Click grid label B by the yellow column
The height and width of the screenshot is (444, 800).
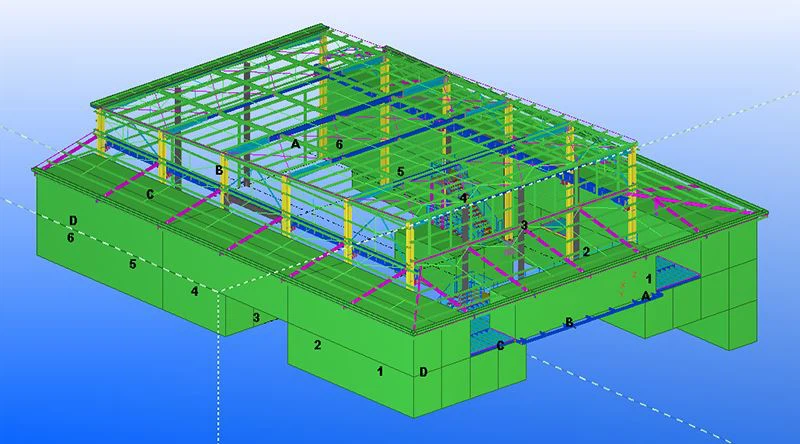click(x=219, y=170)
